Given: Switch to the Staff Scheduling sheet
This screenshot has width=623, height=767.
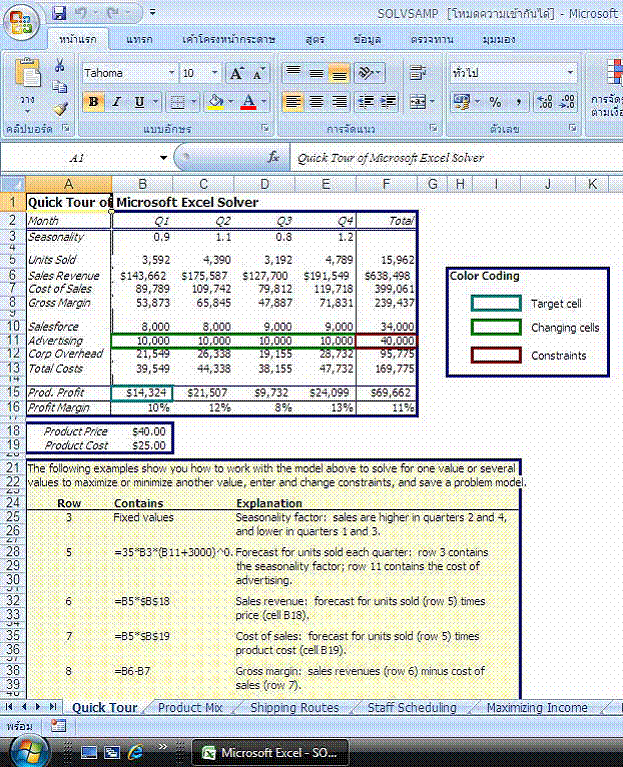Looking at the screenshot, I should (x=412, y=708).
